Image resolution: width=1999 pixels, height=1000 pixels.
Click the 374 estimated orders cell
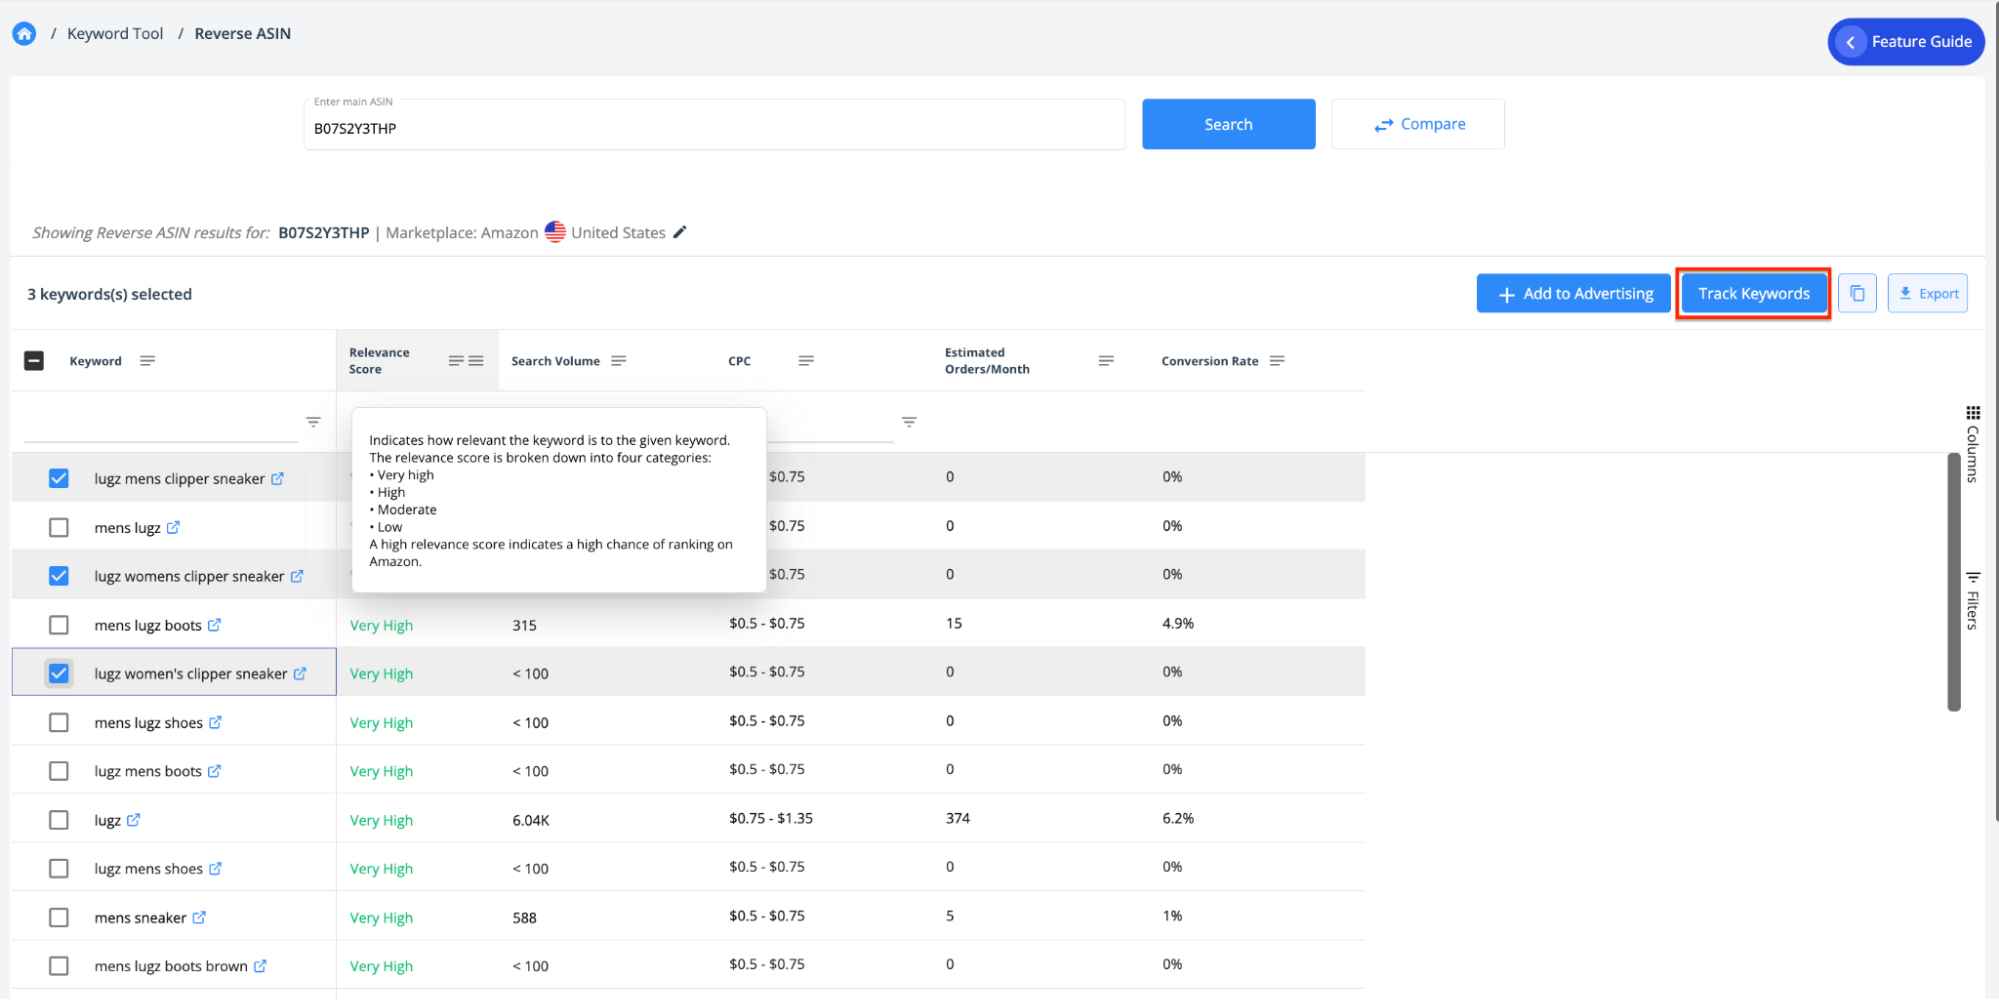958,818
